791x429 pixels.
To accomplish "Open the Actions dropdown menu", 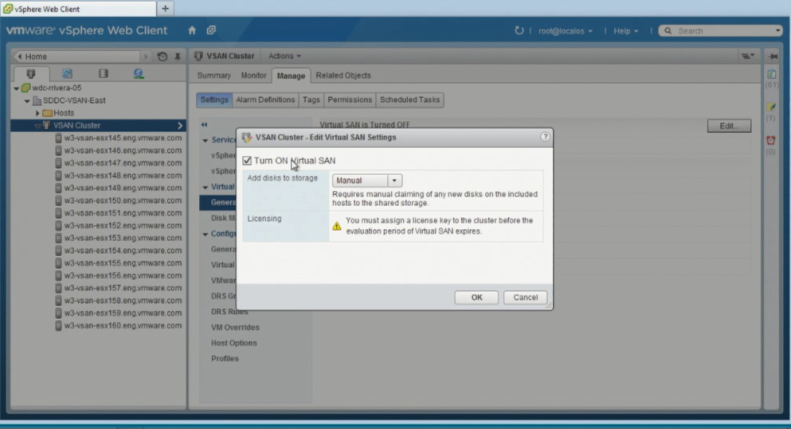I will click(285, 55).
